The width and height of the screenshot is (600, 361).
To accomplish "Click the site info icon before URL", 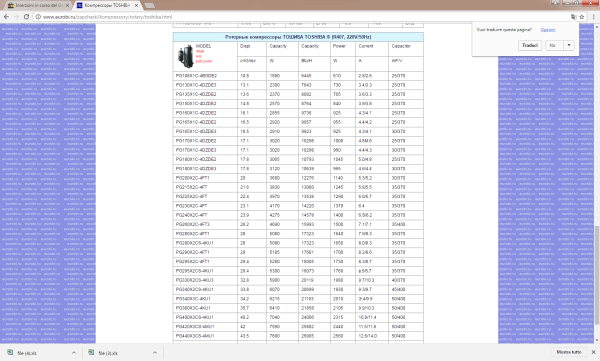I will 38,17.
